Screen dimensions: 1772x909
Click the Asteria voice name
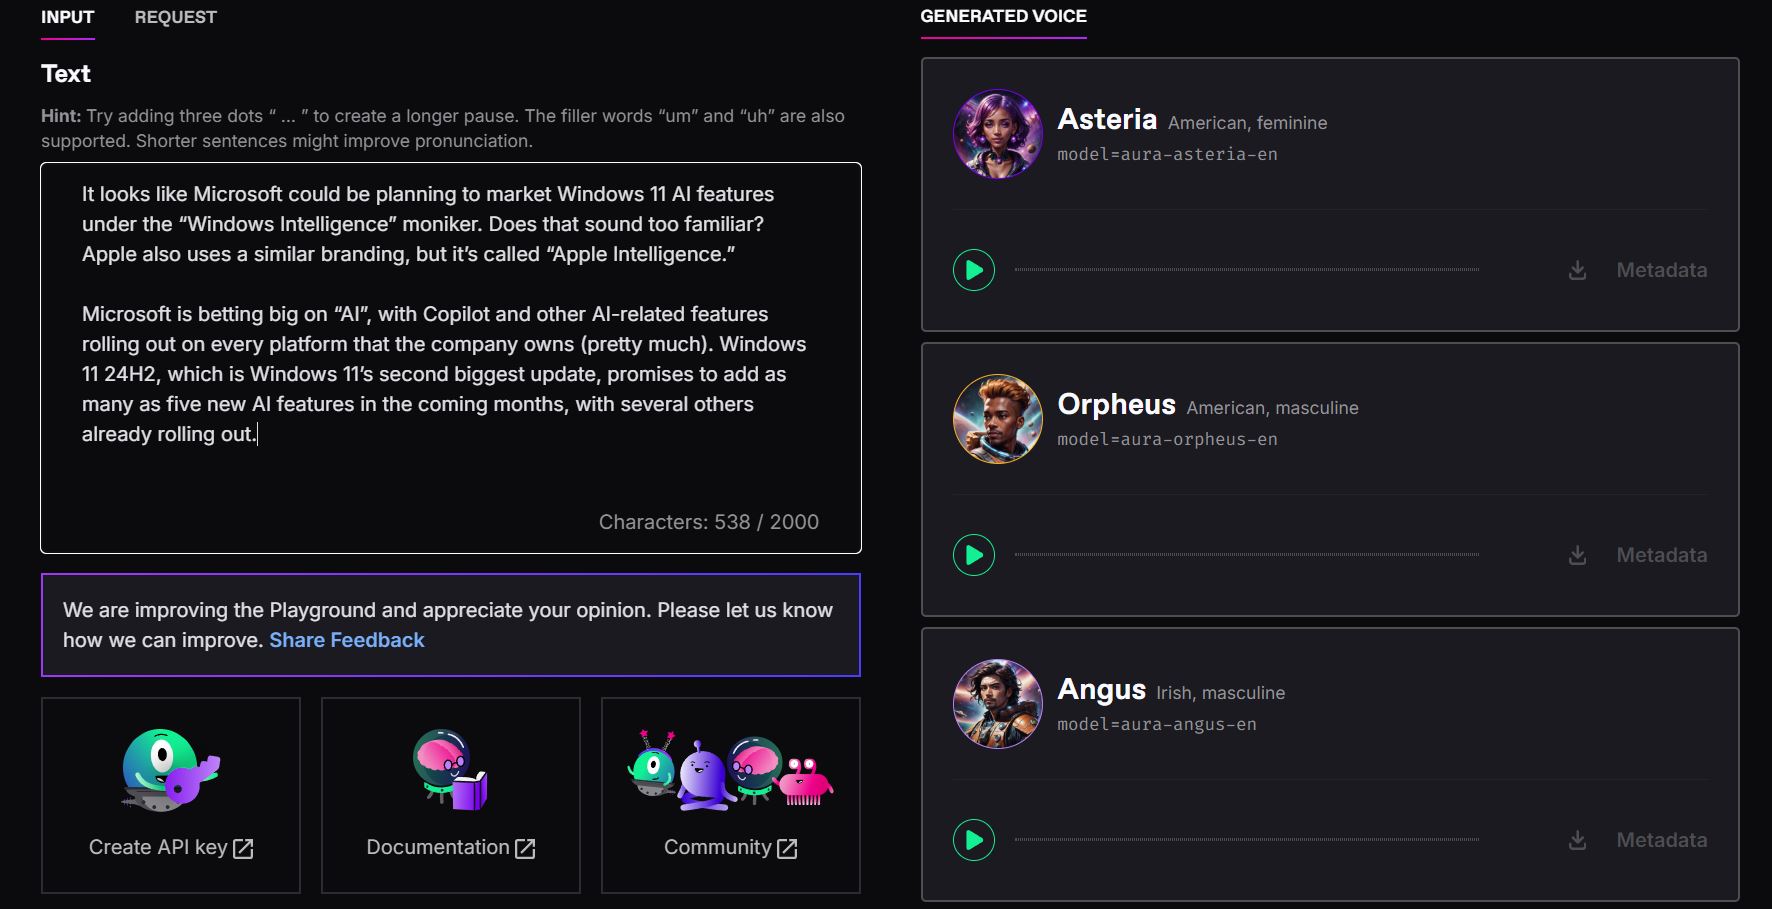1107,120
